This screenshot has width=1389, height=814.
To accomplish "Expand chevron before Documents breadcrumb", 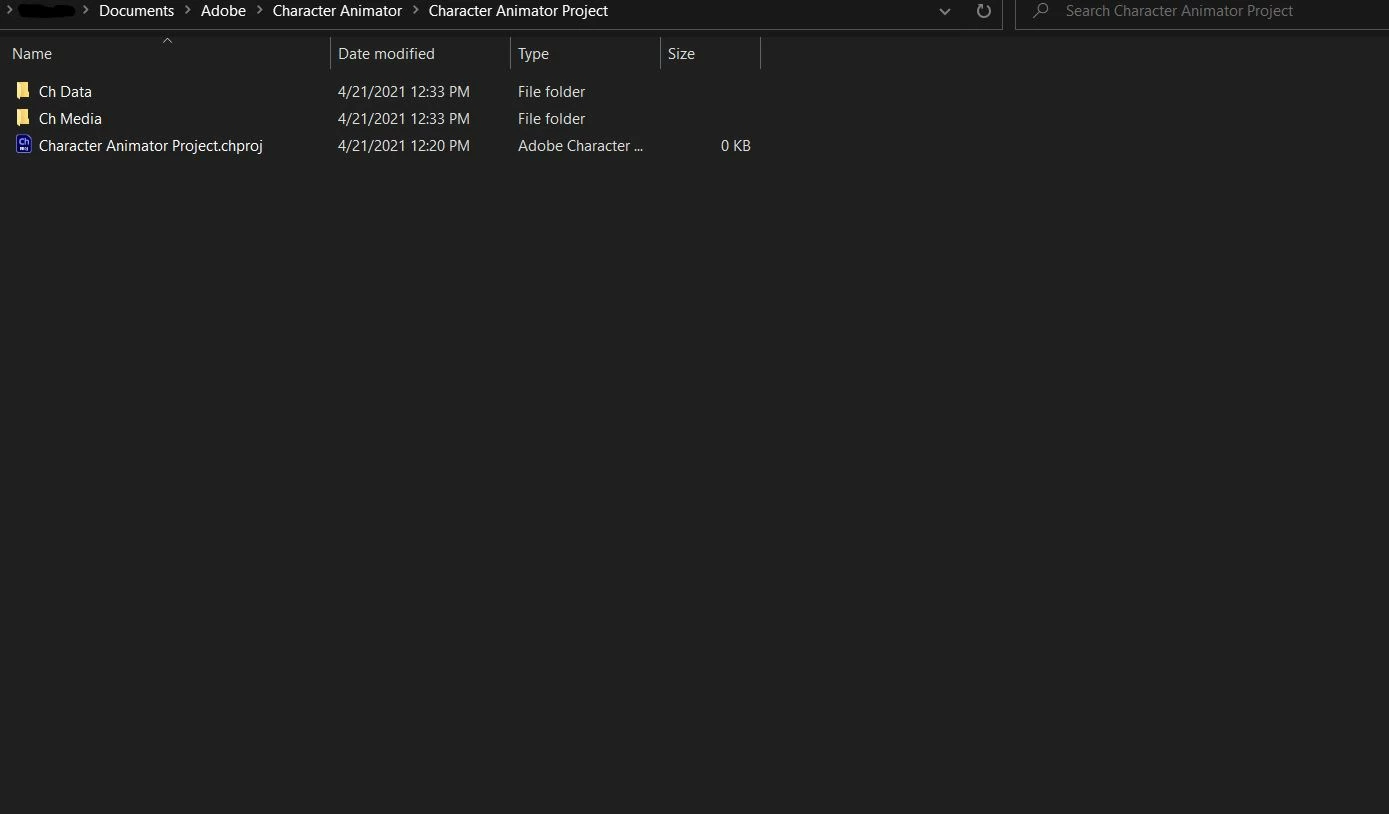I will (86, 11).
